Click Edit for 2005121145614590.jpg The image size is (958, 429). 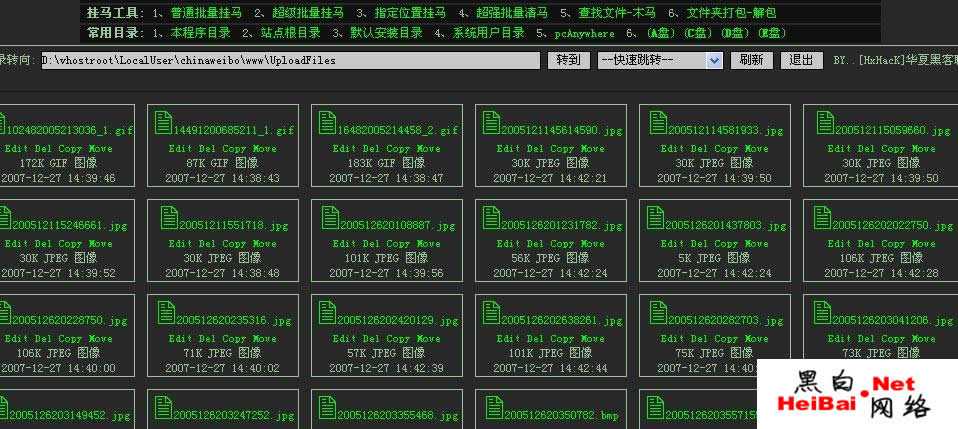[x=508, y=148]
